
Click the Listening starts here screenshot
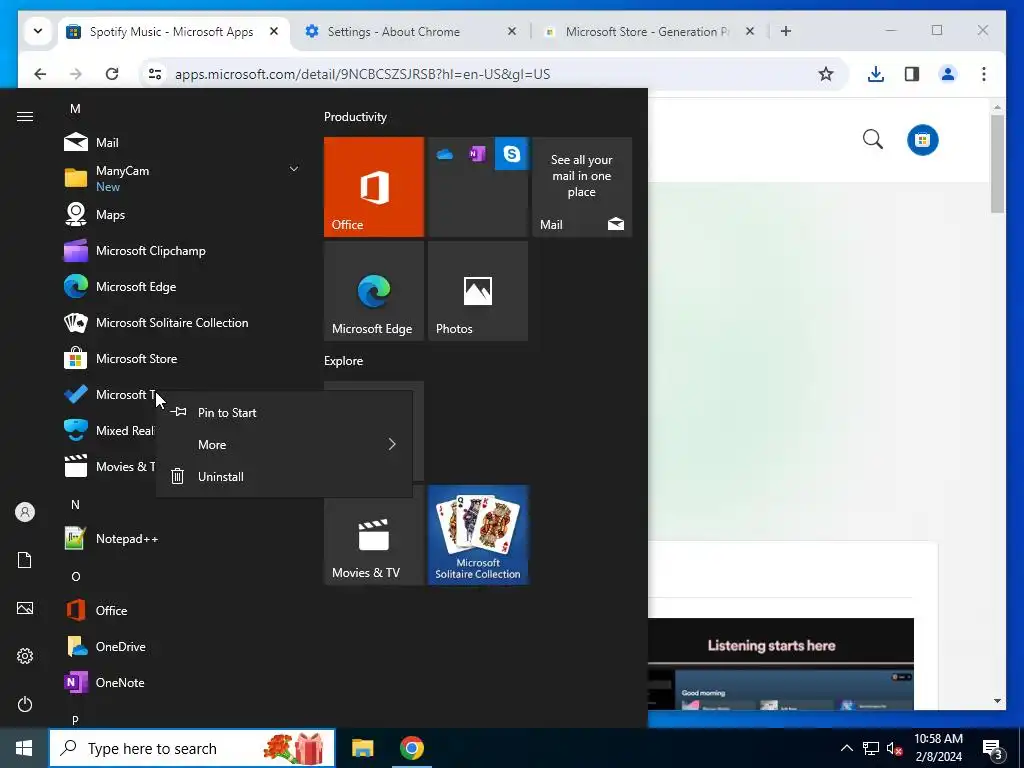coord(780,664)
